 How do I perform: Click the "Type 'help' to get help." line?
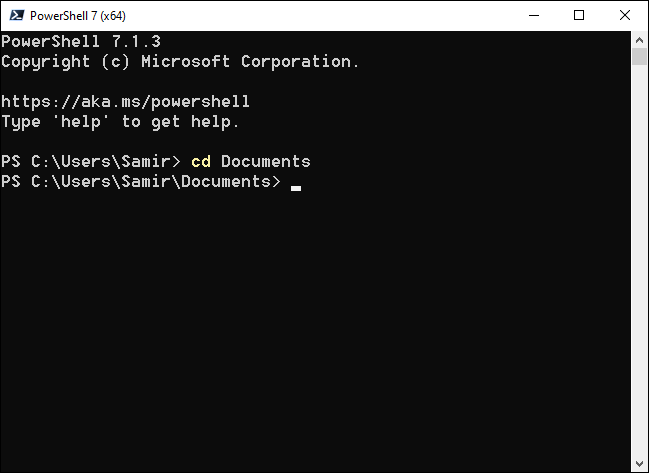pos(121,121)
